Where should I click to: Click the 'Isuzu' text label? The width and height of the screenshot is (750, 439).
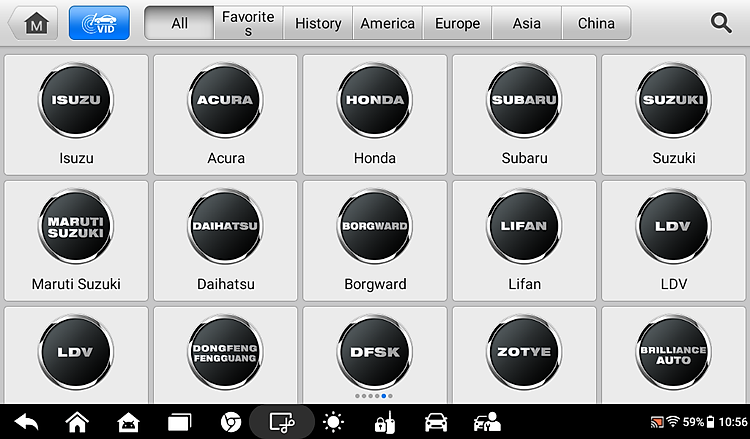[76, 158]
